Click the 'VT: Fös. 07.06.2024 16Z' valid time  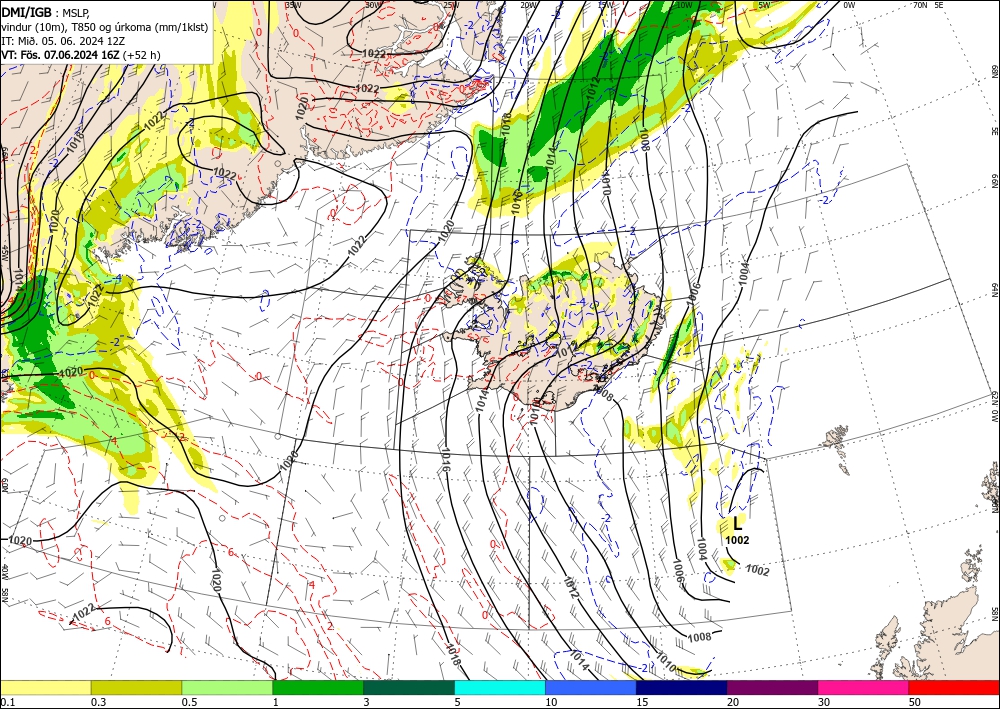60,55
